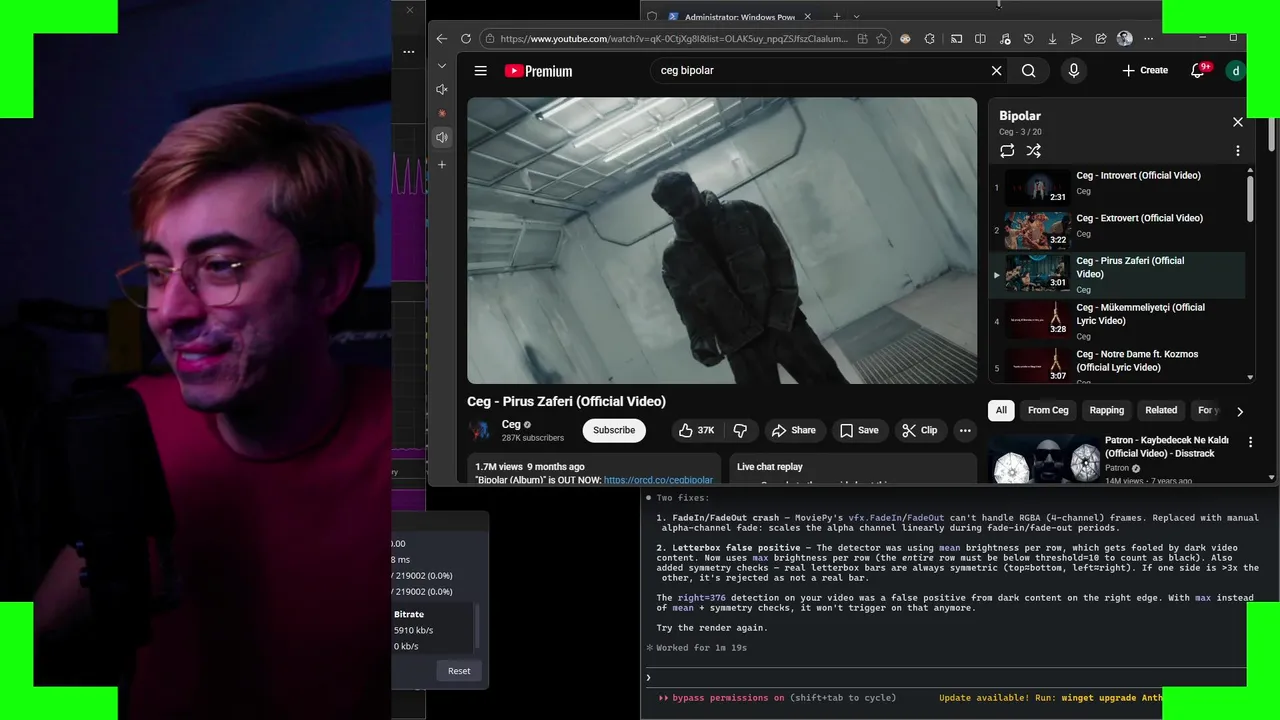Open Windows Terminal tab dropdown arrow
Viewport: 1280px width, 720px height.
click(857, 17)
